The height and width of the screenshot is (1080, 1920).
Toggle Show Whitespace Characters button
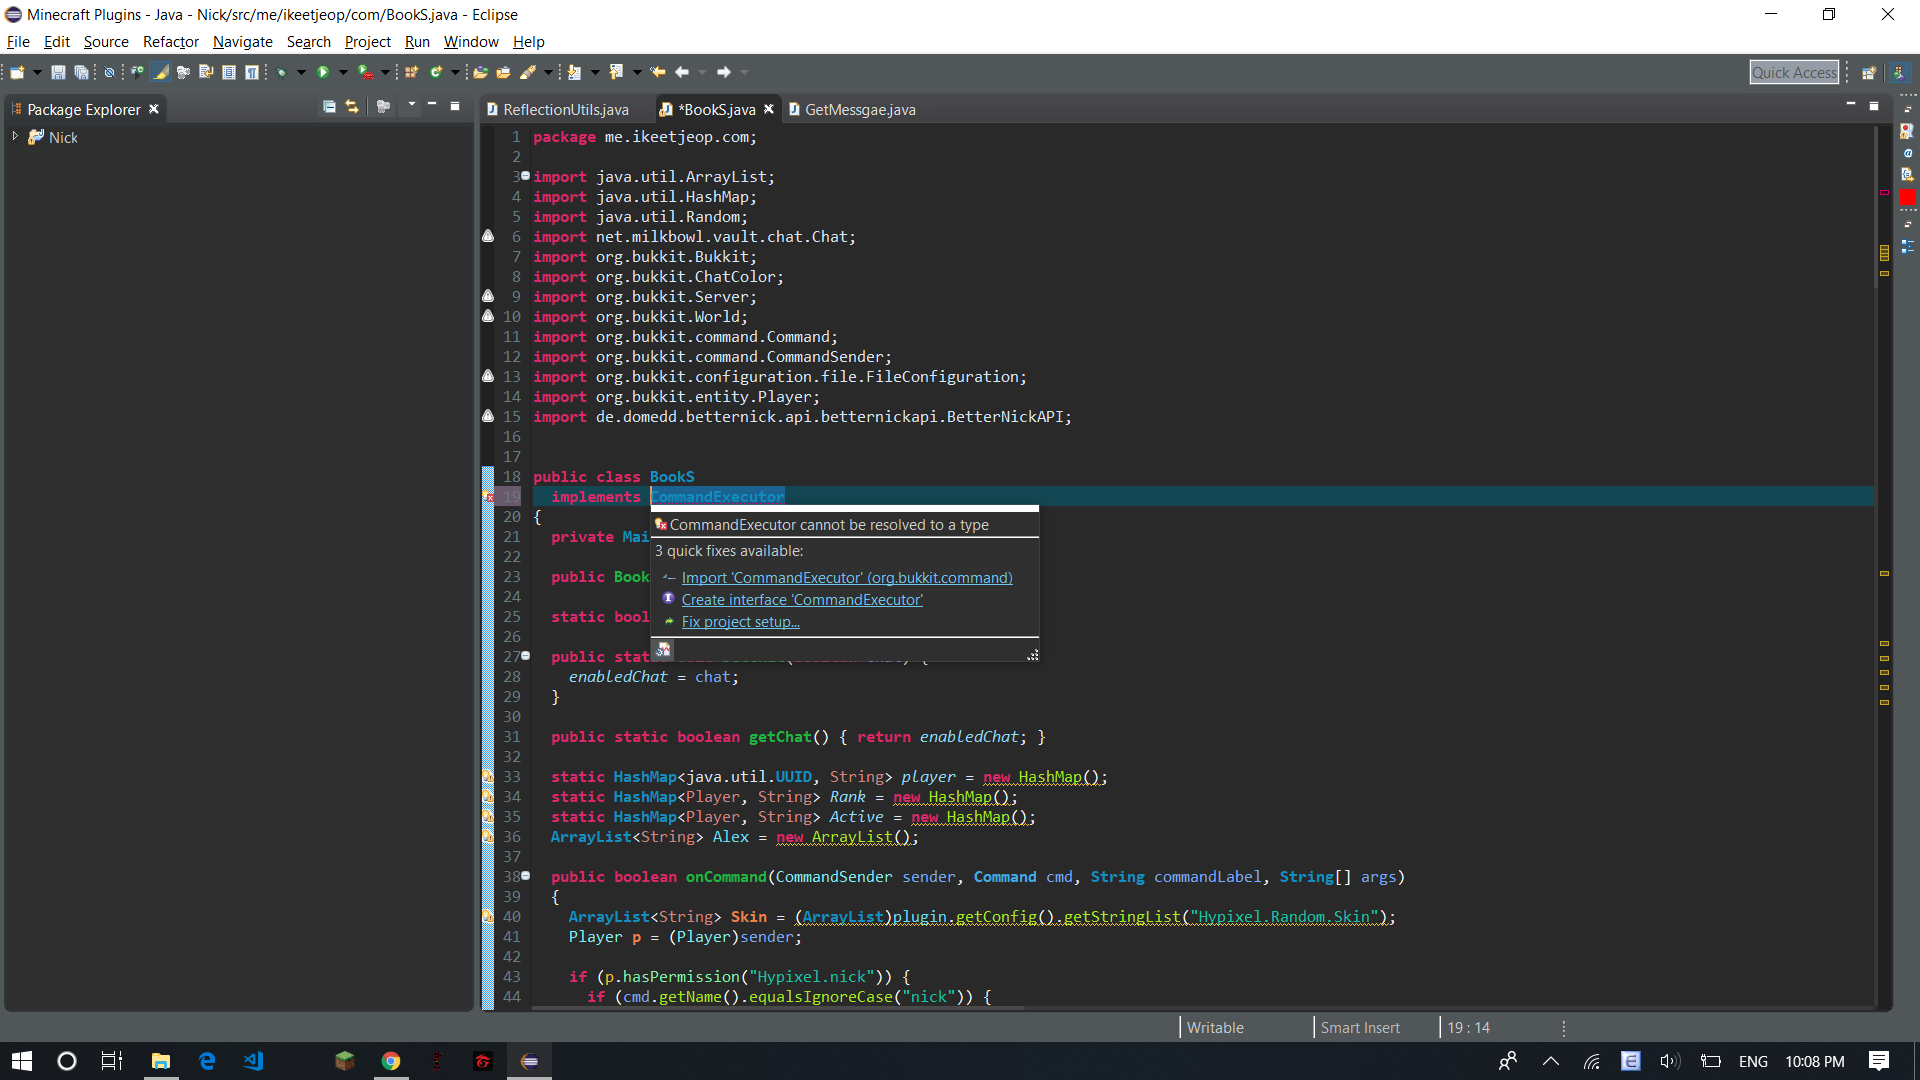click(252, 72)
